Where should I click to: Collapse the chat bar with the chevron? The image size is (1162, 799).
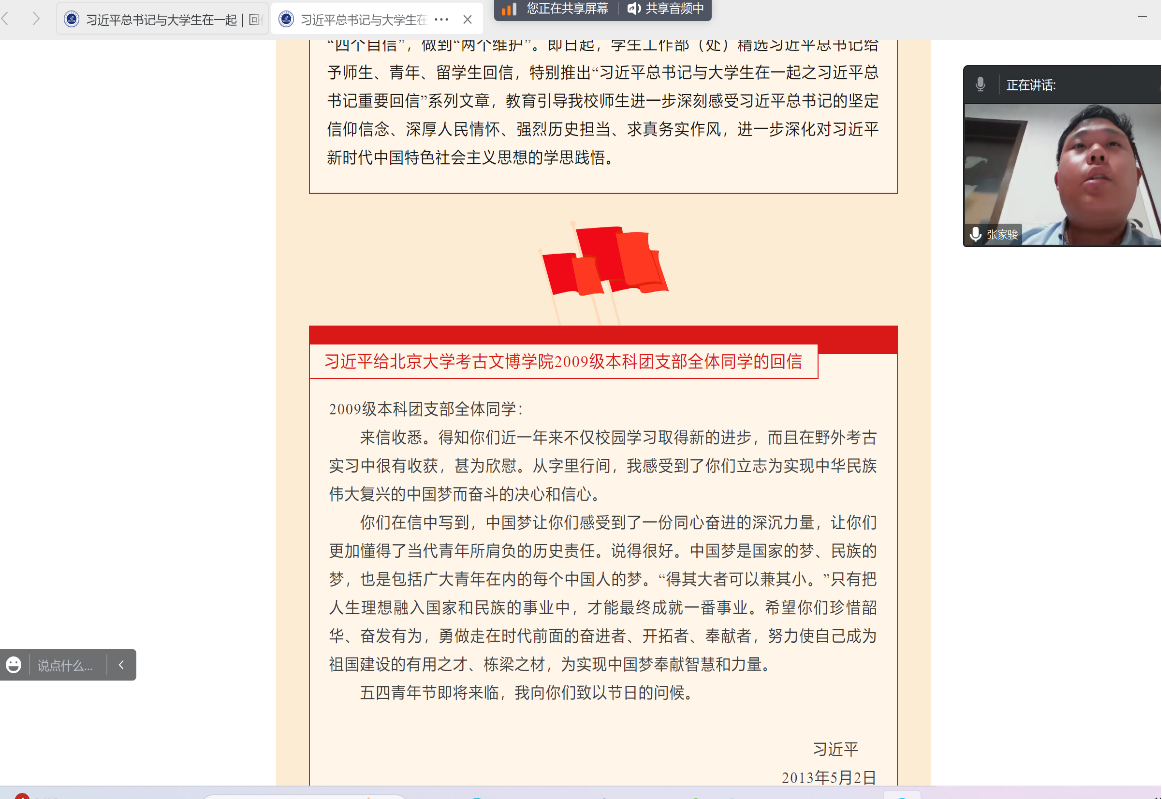tap(121, 665)
